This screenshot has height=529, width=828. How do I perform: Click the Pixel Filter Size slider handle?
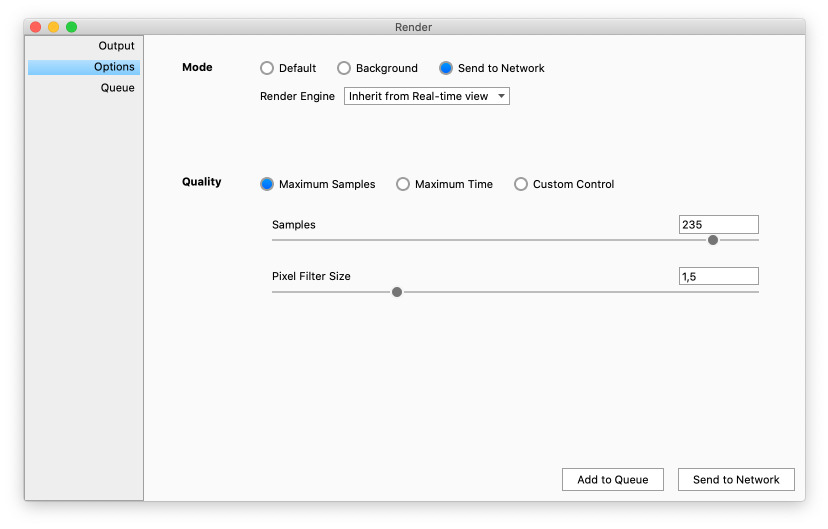(397, 292)
